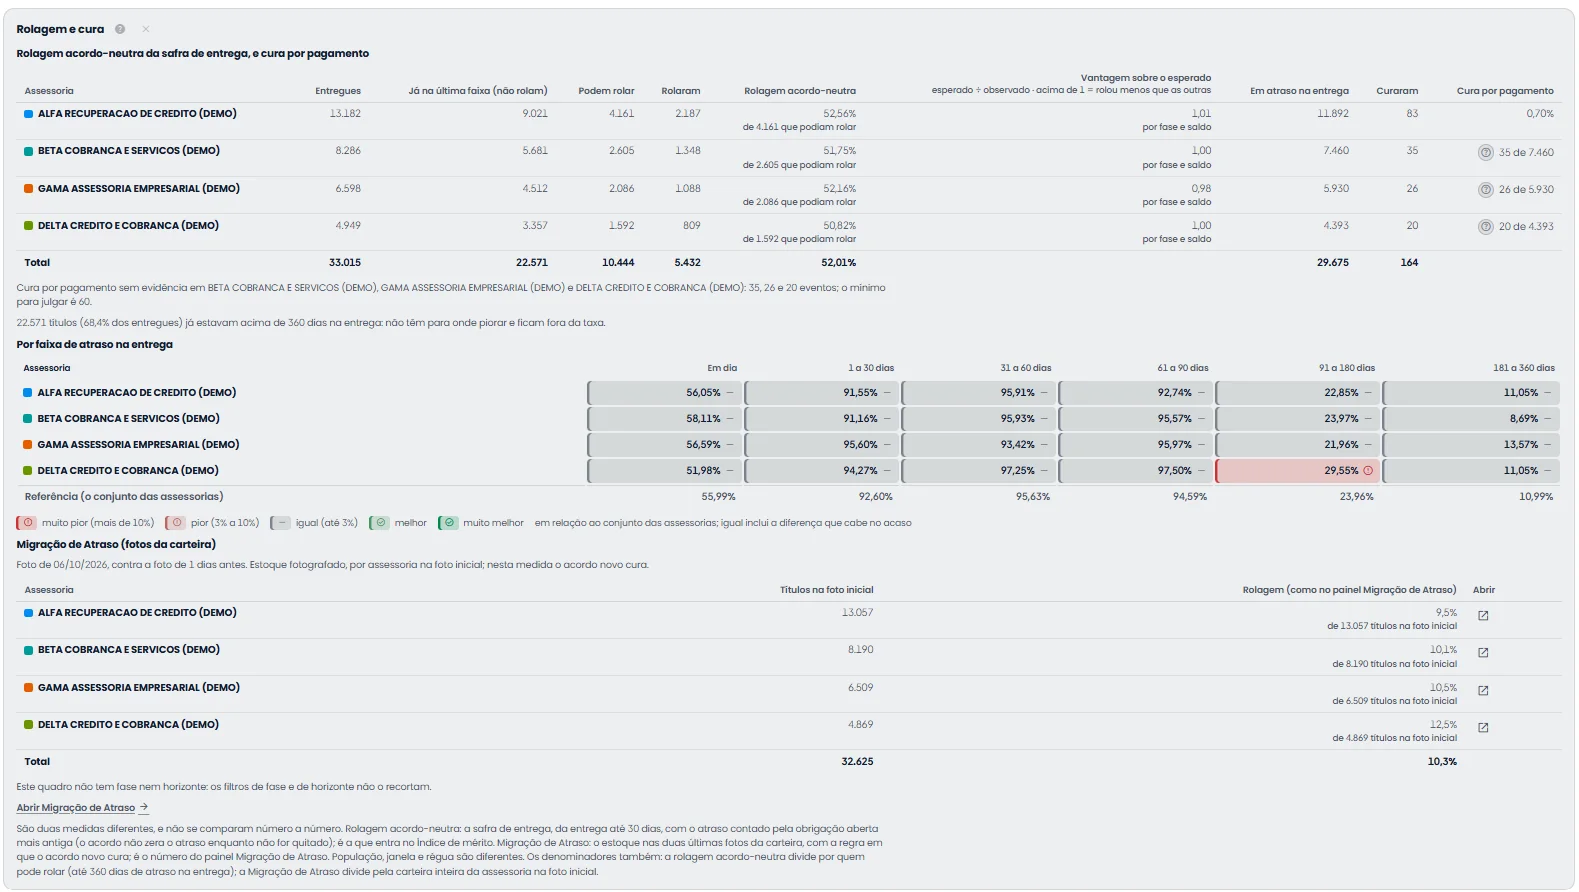
Task: Open migration detail for GAMA ASSESSORIA row
Action: [x=1483, y=691]
